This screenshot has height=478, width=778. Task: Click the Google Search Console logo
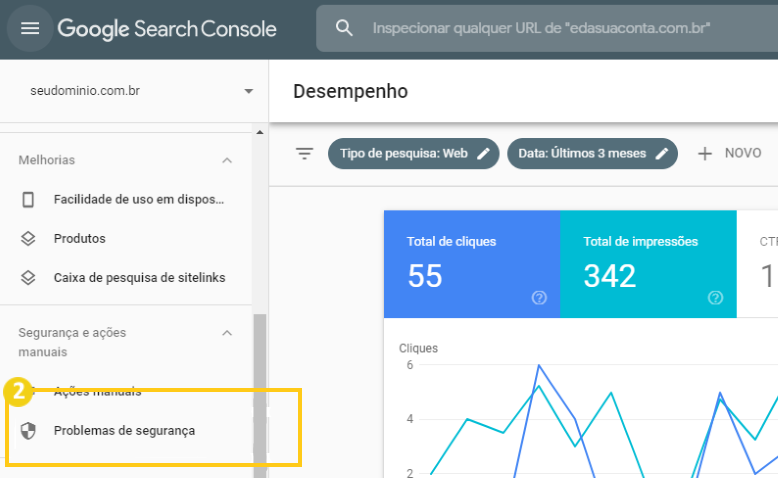coord(167,29)
